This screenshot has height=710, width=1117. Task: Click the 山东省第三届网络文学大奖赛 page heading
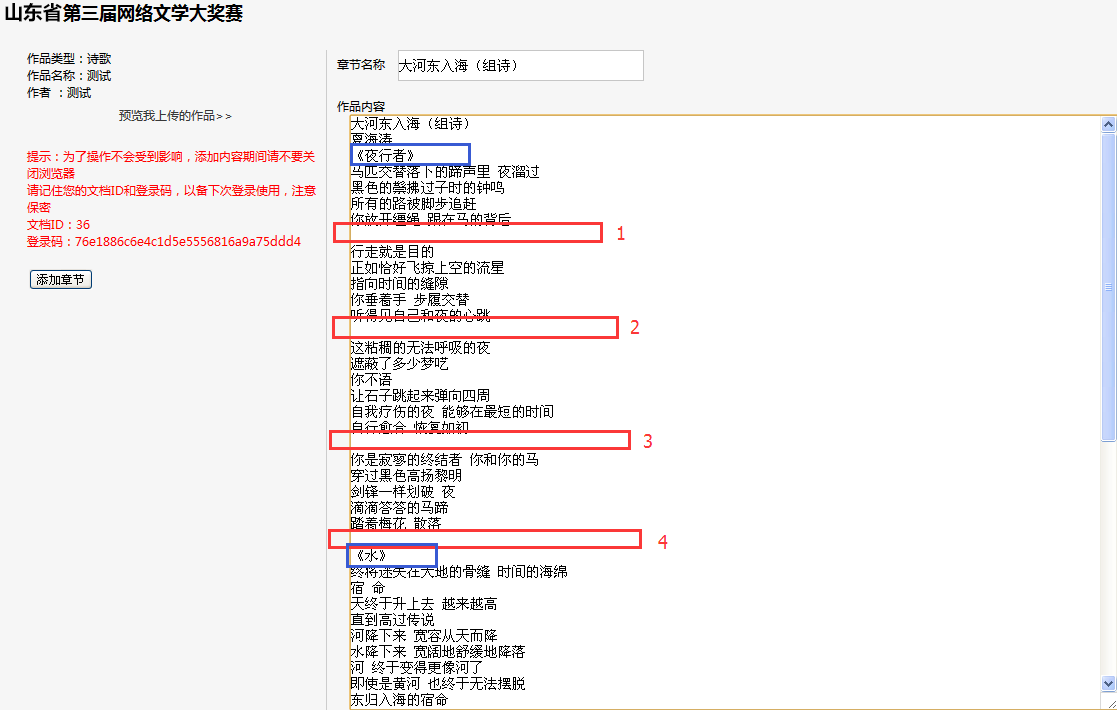point(124,14)
